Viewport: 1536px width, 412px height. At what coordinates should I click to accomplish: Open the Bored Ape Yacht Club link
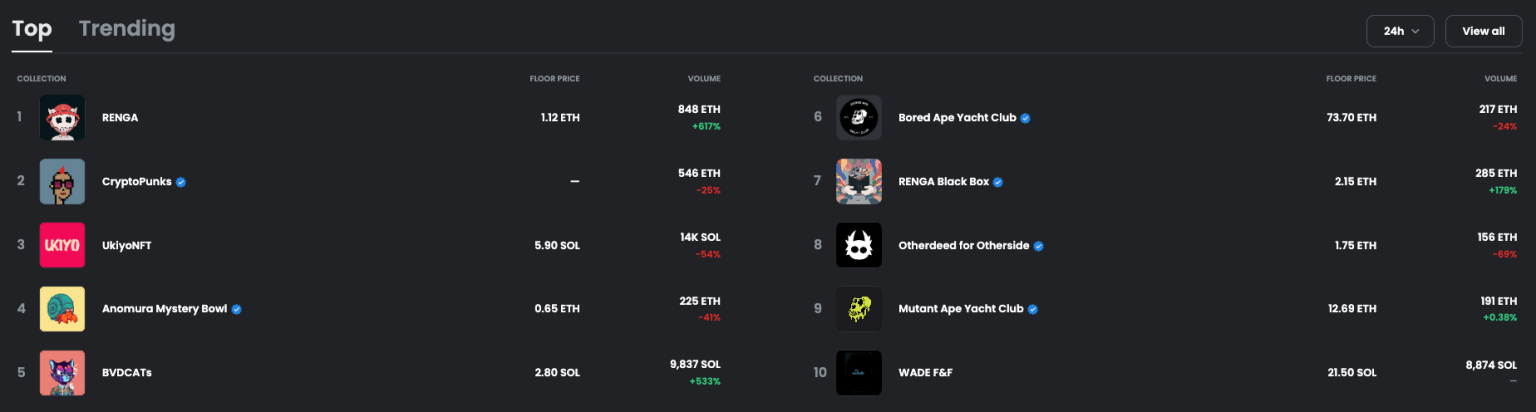click(x=957, y=118)
